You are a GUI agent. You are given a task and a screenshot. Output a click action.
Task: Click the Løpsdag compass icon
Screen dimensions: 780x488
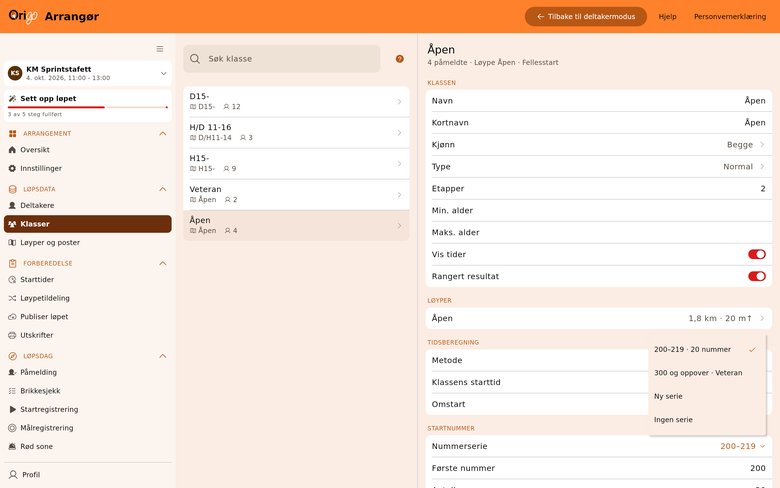point(13,356)
